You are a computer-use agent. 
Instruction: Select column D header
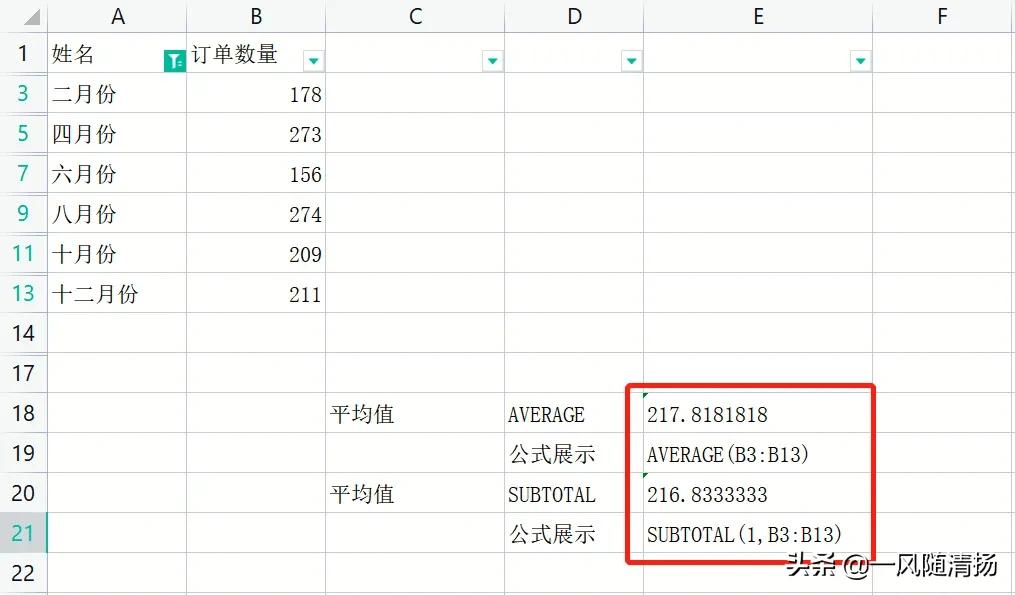(x=574, y=16)
